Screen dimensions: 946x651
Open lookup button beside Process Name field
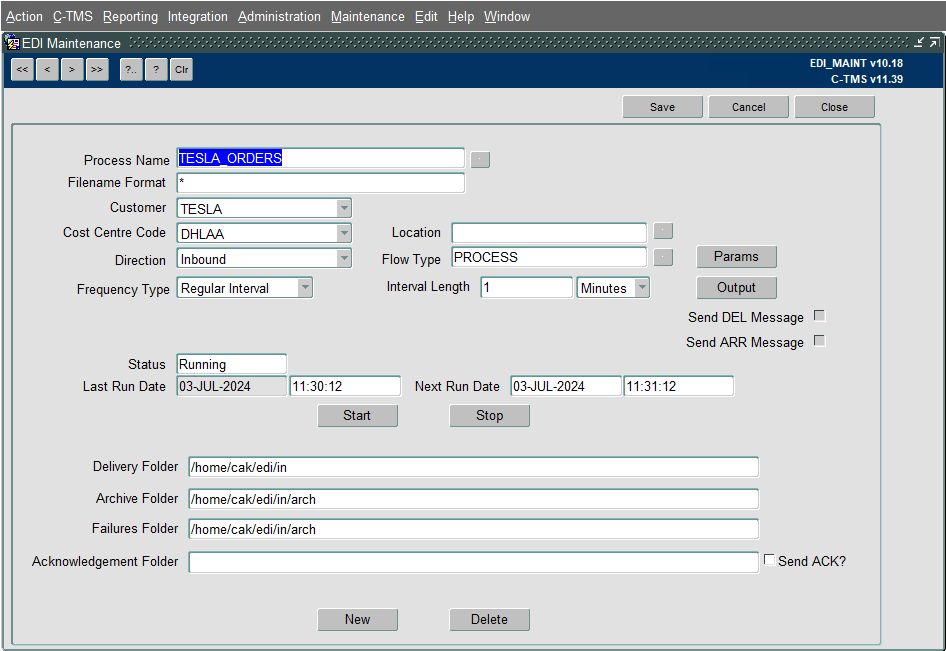click(480, 160)
